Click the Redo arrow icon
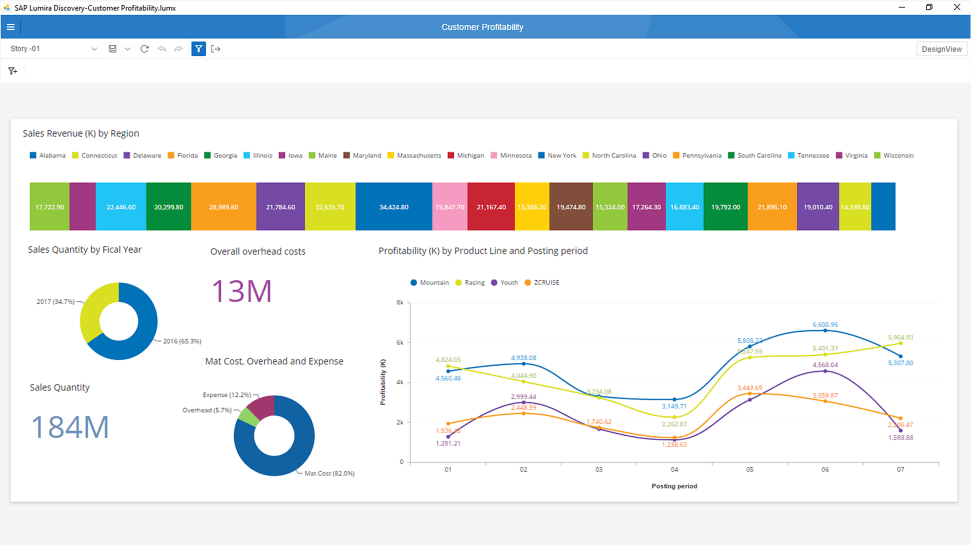Viewport: 971px width, 545px height. pyautogui.click(x=178, y=49)
